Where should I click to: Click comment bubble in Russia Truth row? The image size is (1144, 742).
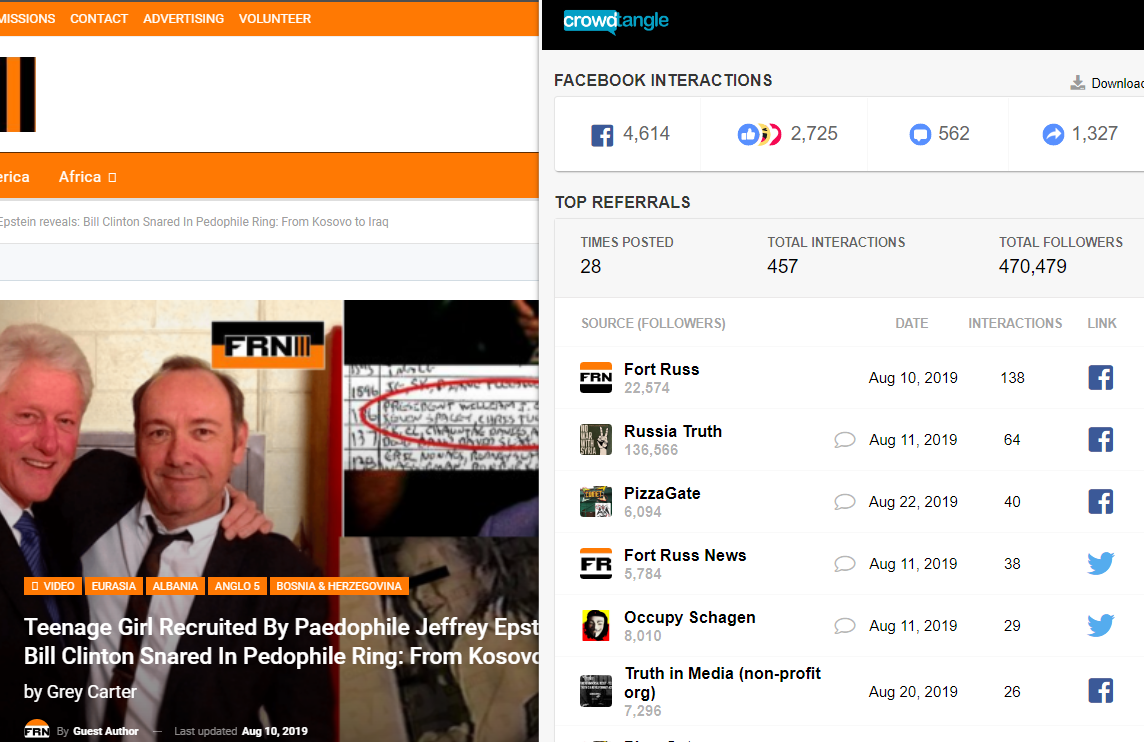[844, 439]
